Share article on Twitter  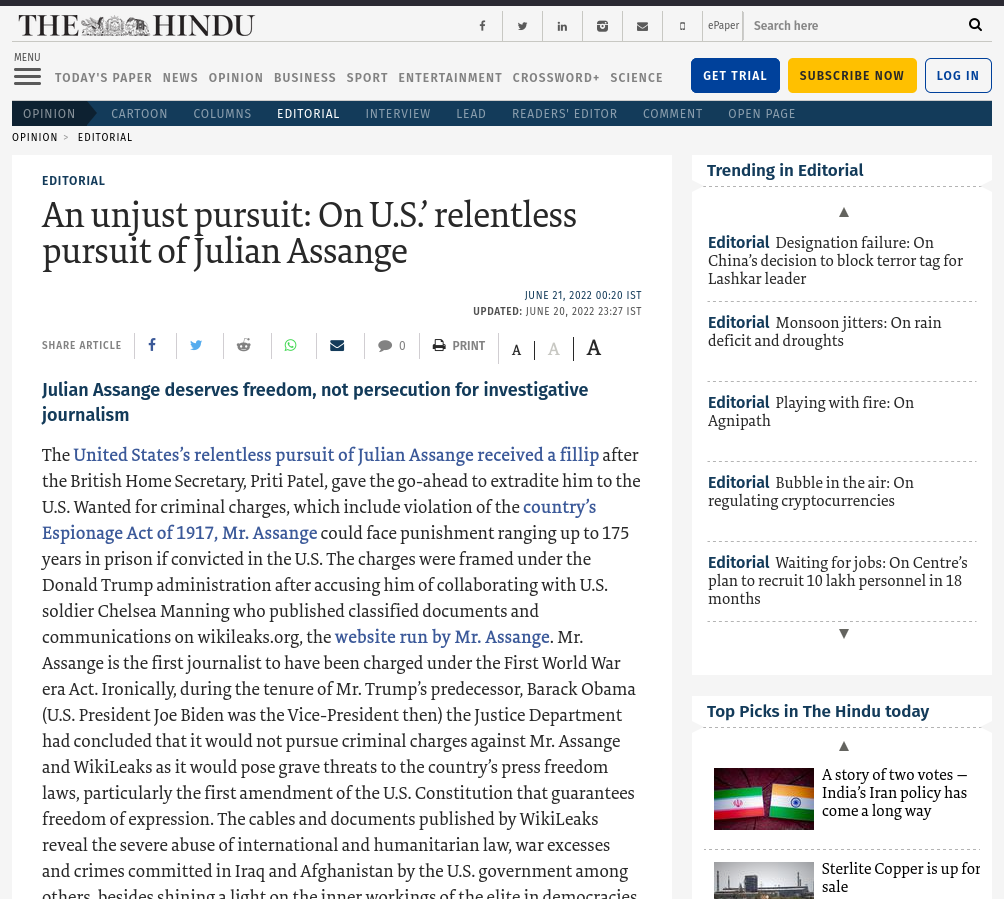coord(196,345)
